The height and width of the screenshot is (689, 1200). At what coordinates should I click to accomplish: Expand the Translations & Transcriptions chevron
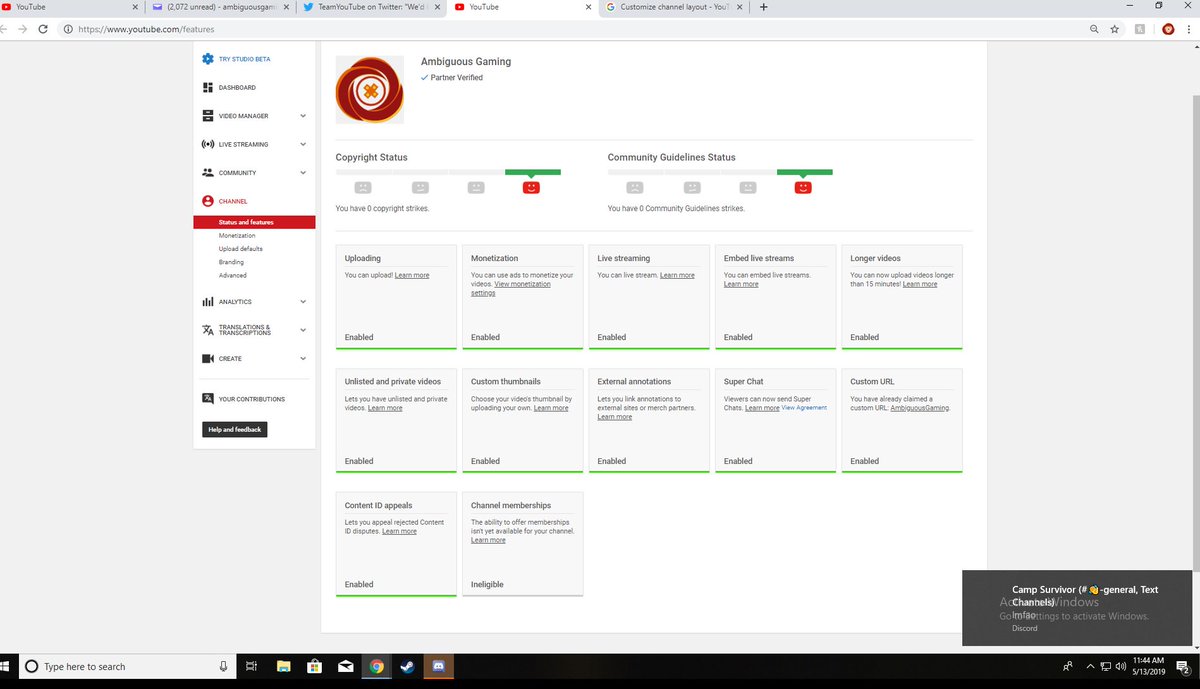[x=303, y=330]
